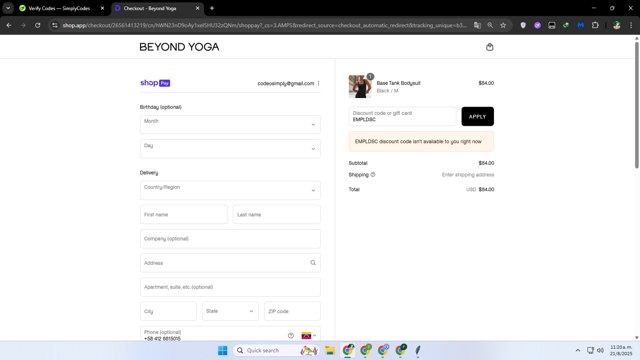Click the shipping info help icon
640x360 pixels.
(x=373, y=175)
